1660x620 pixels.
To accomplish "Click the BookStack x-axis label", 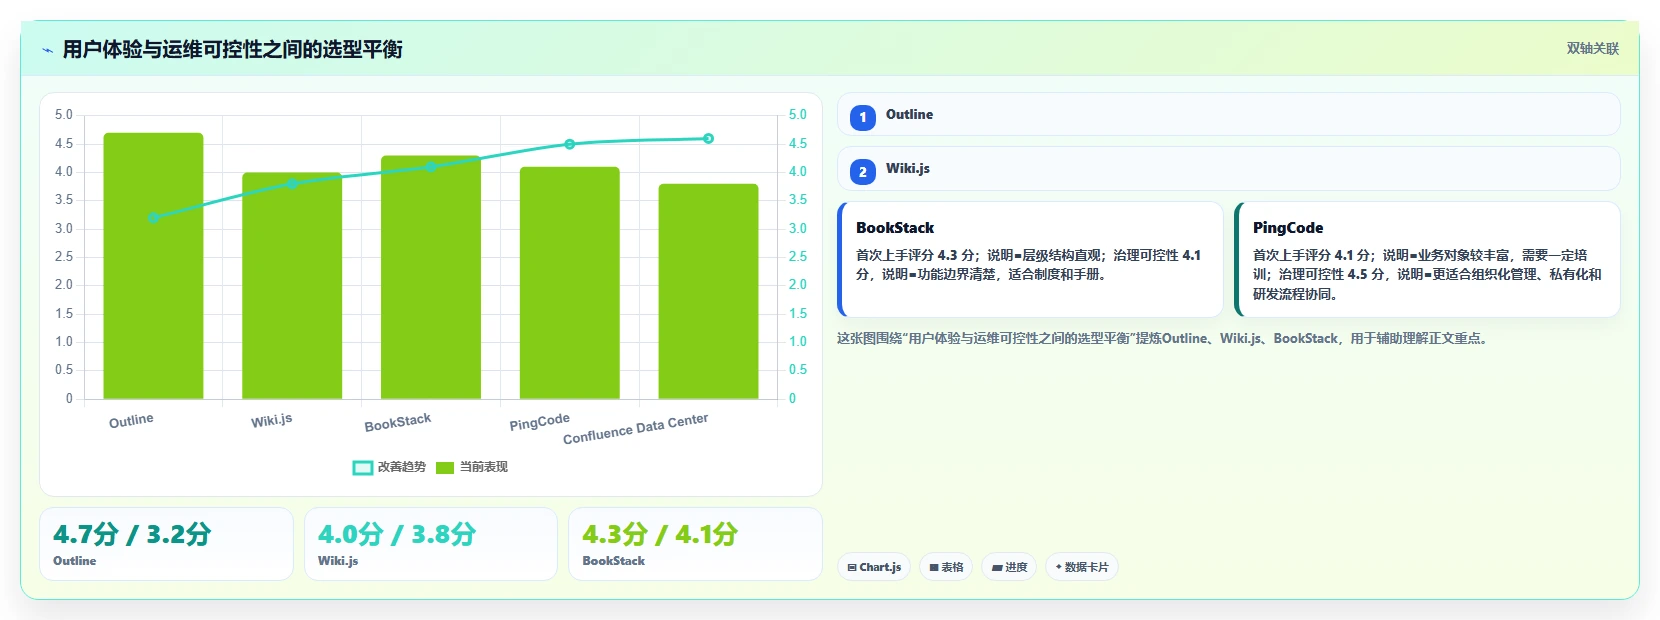I will coord(398,422).
